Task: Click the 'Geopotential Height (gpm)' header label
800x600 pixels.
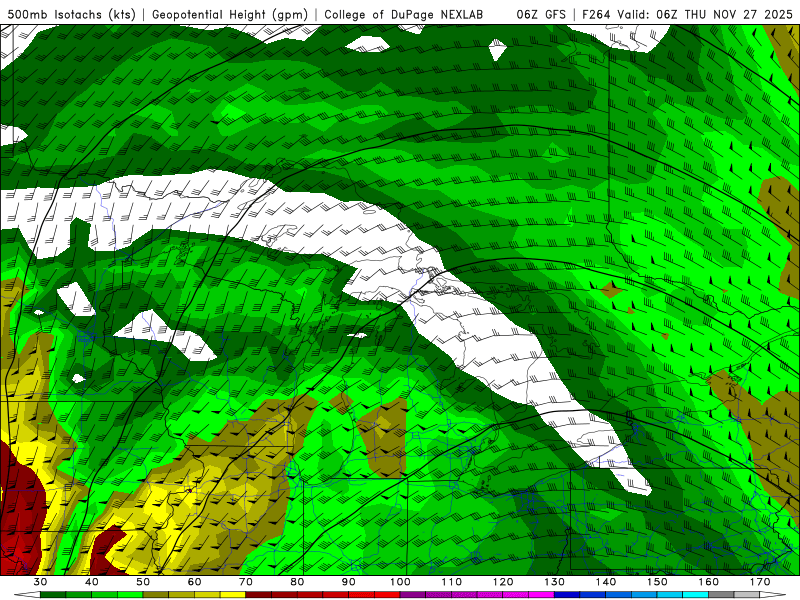Action: tap(230, 14)
